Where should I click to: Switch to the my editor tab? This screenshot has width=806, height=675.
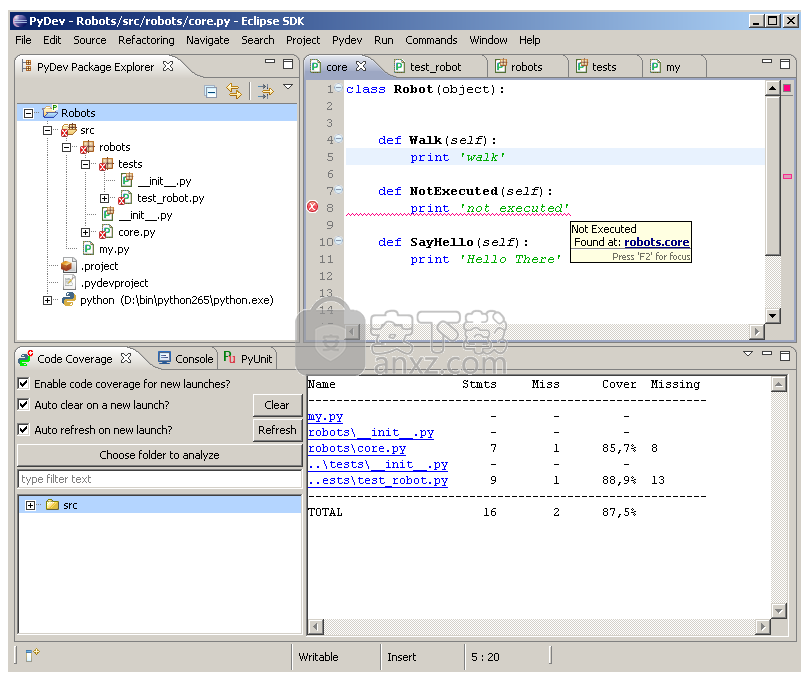tap(672, 67)
